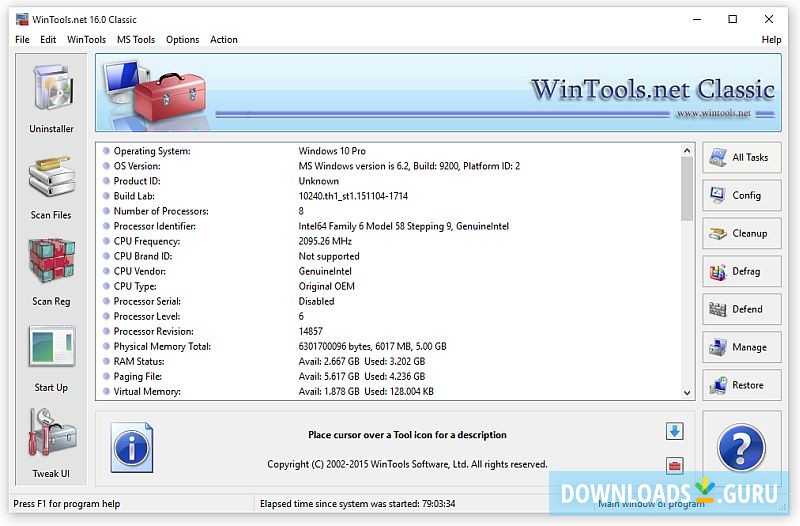The width and height of the screenshot is (800, 526).
Task: Open the Scan Files tool
Action: coord(51,187)
